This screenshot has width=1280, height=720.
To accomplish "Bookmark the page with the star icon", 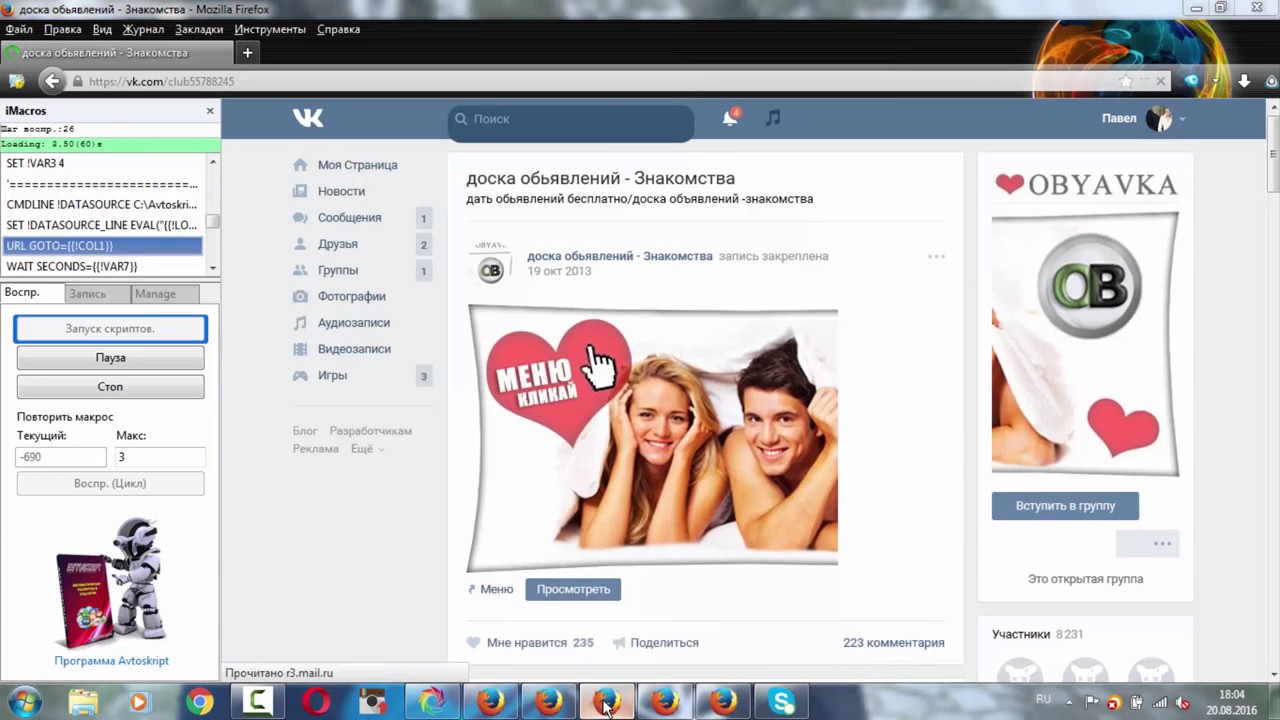I will point(1126,81).
